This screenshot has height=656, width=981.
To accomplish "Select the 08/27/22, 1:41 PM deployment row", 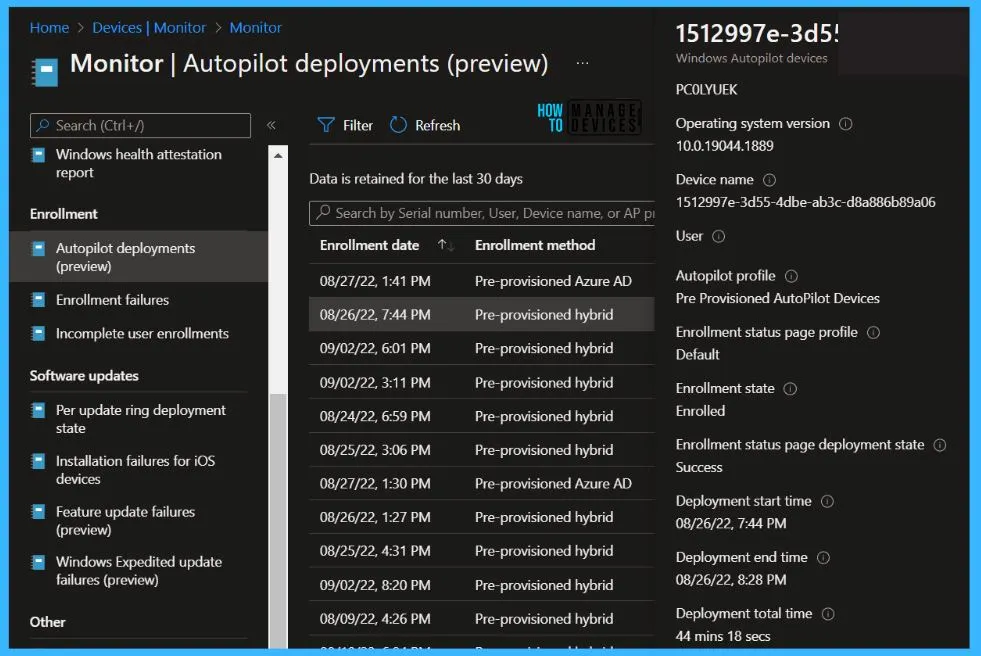I will [482, 281].
